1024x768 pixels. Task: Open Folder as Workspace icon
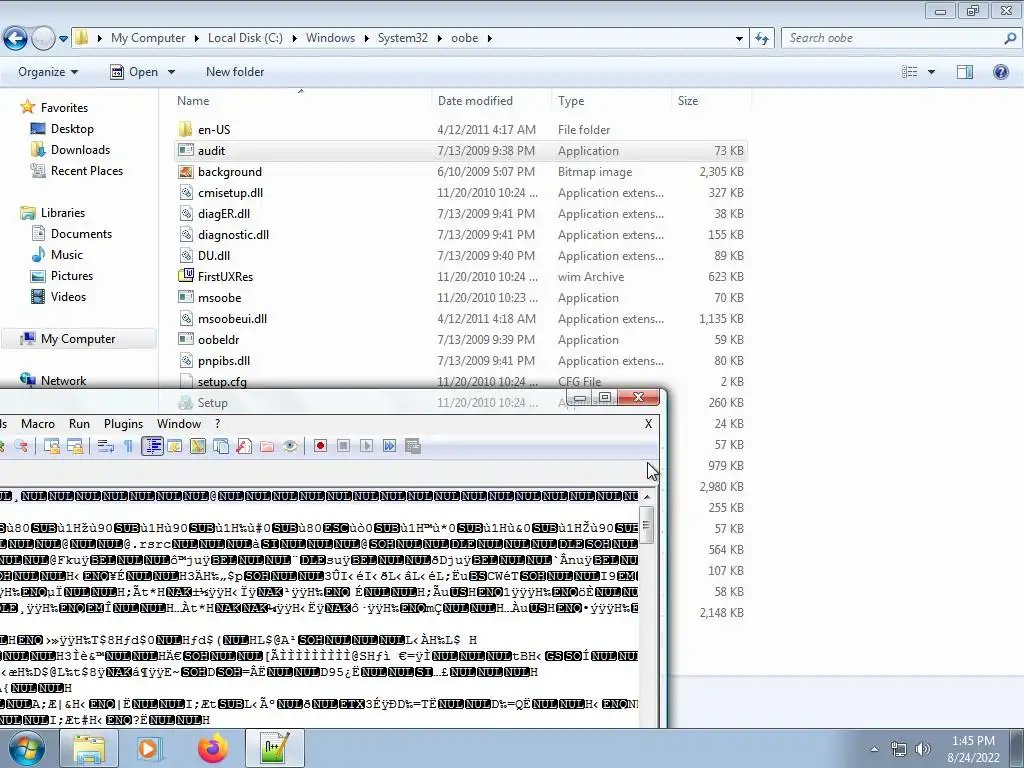(266, 446)
